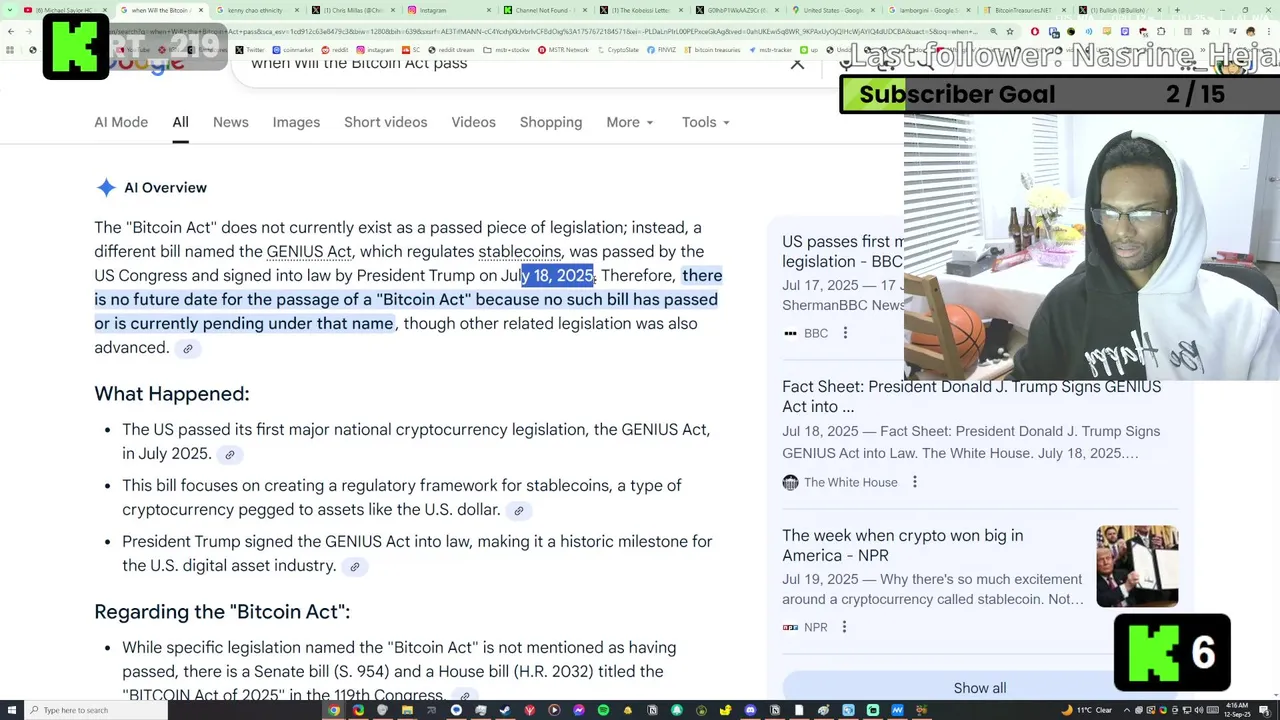Image resolution: width=1280 pixels, height=720 pixels.
Task: Open MSTR Network bookmark
Action: click(x=564, y=50)
